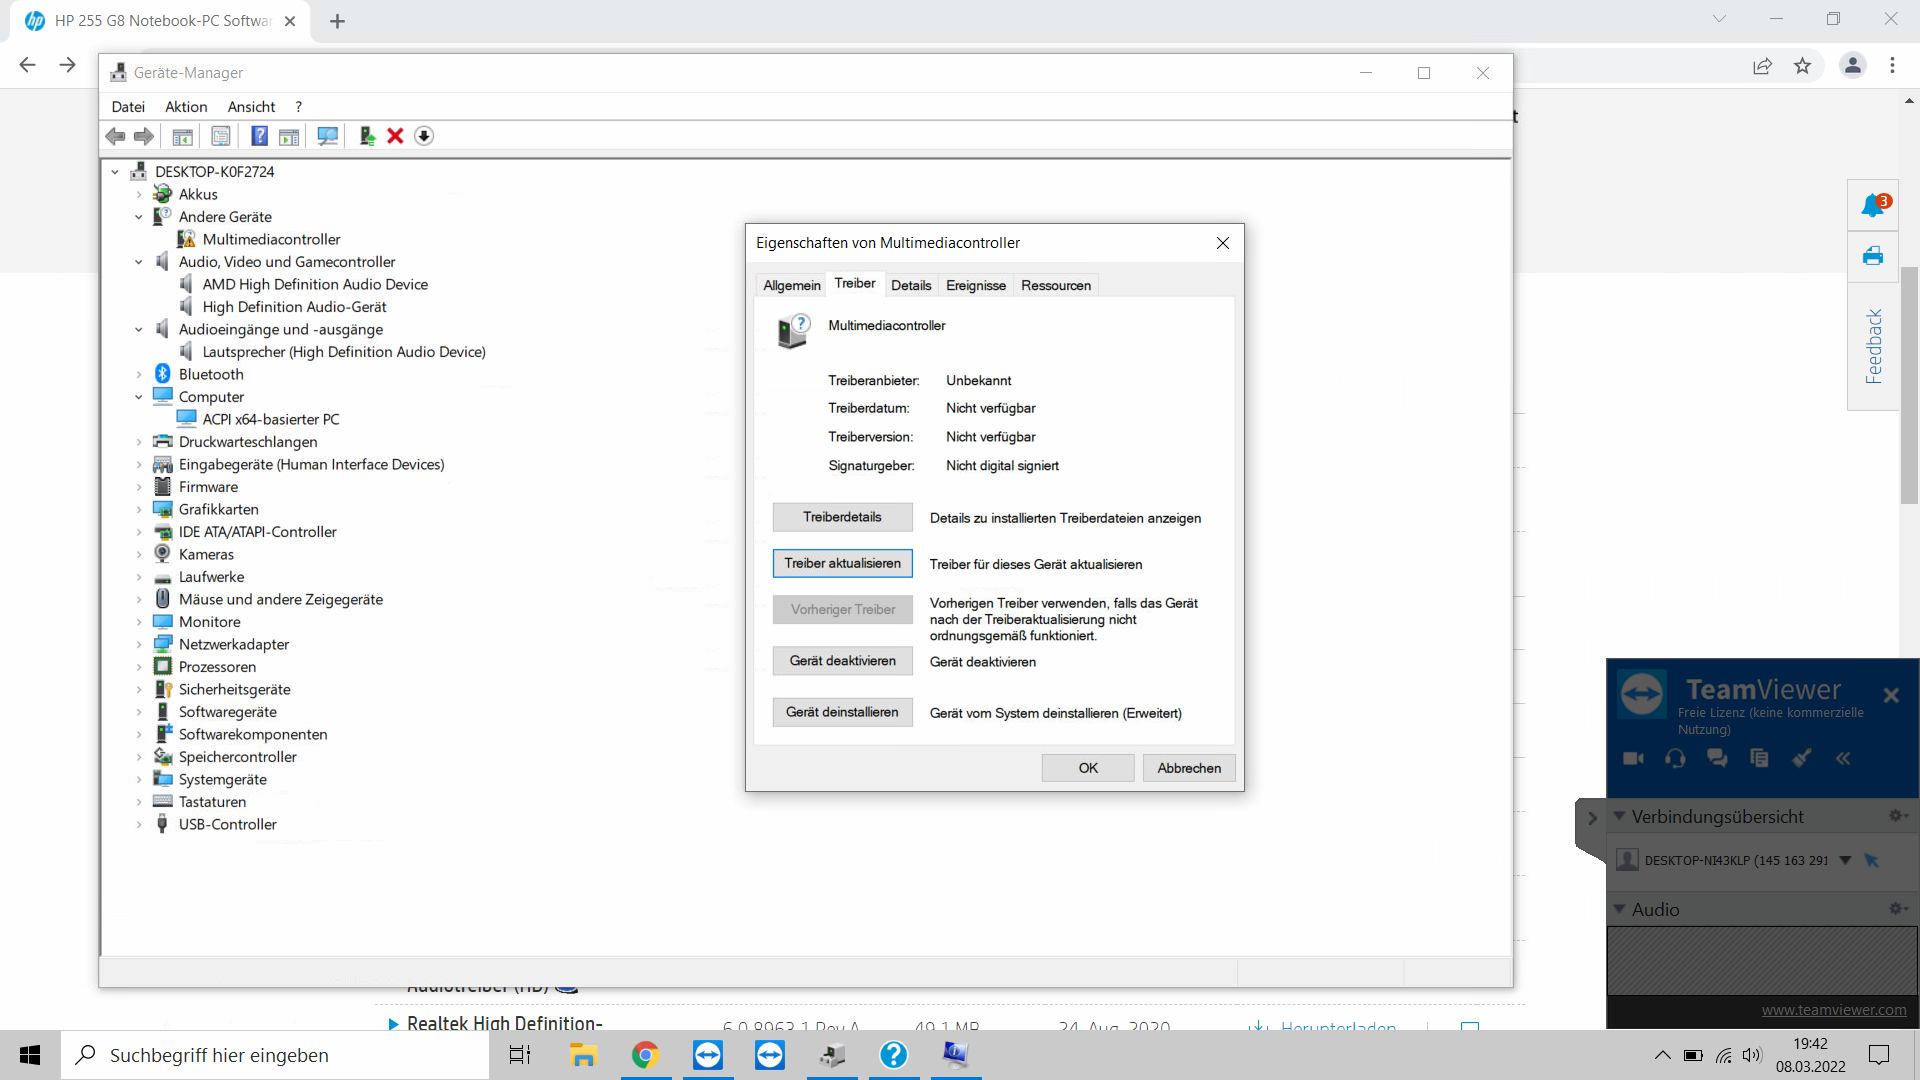Viewport: 1920px width, 1080px height.
Task: Expand the Netzwerkadapter category
Action: coord(139,645)
